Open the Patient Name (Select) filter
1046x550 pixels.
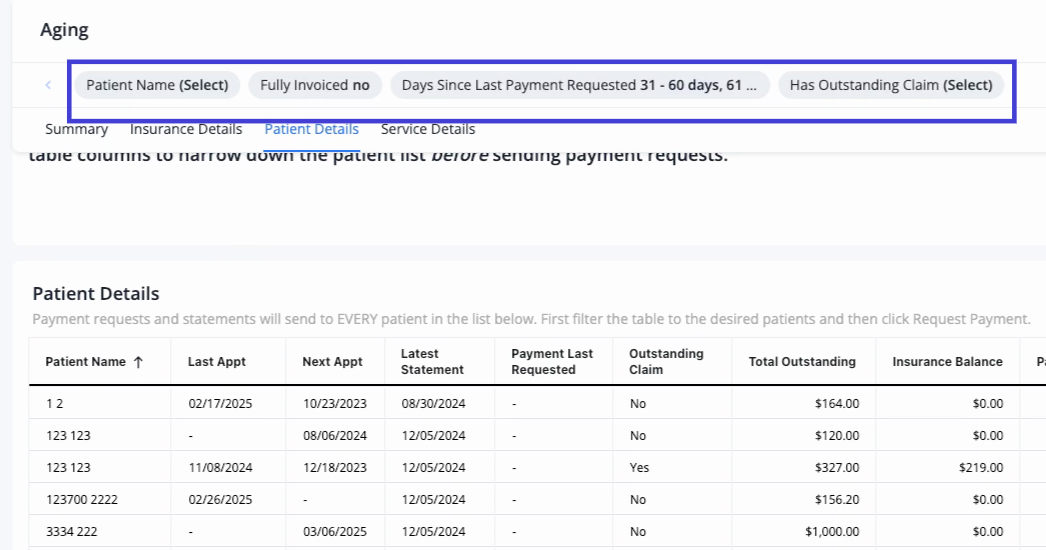click(157, 85)
